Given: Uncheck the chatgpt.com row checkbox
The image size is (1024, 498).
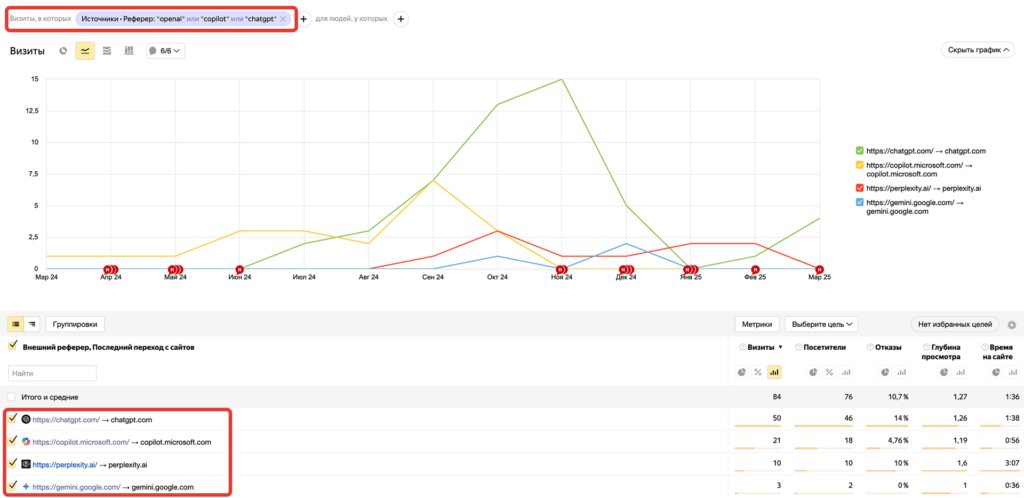Looking at the screenshot, I should 12,418.
